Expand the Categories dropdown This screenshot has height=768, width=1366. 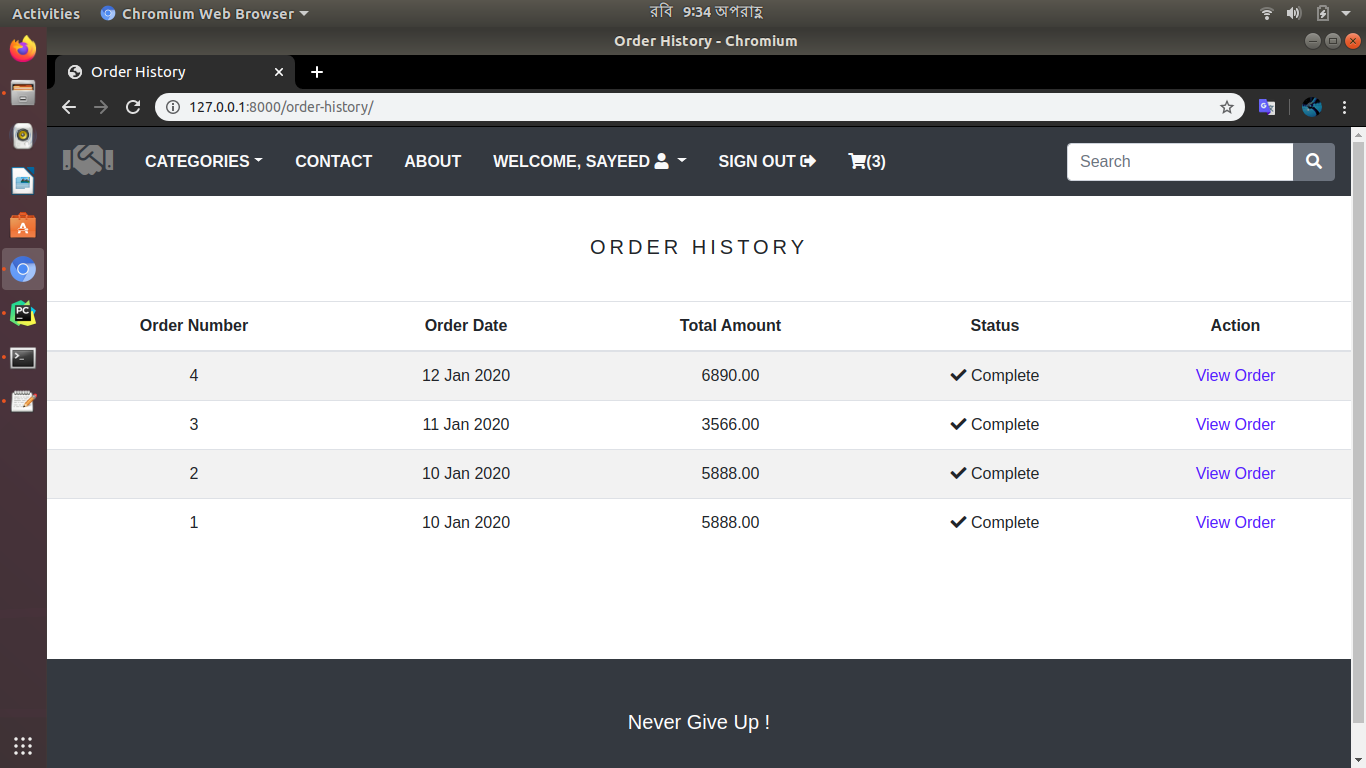[204, 161]
